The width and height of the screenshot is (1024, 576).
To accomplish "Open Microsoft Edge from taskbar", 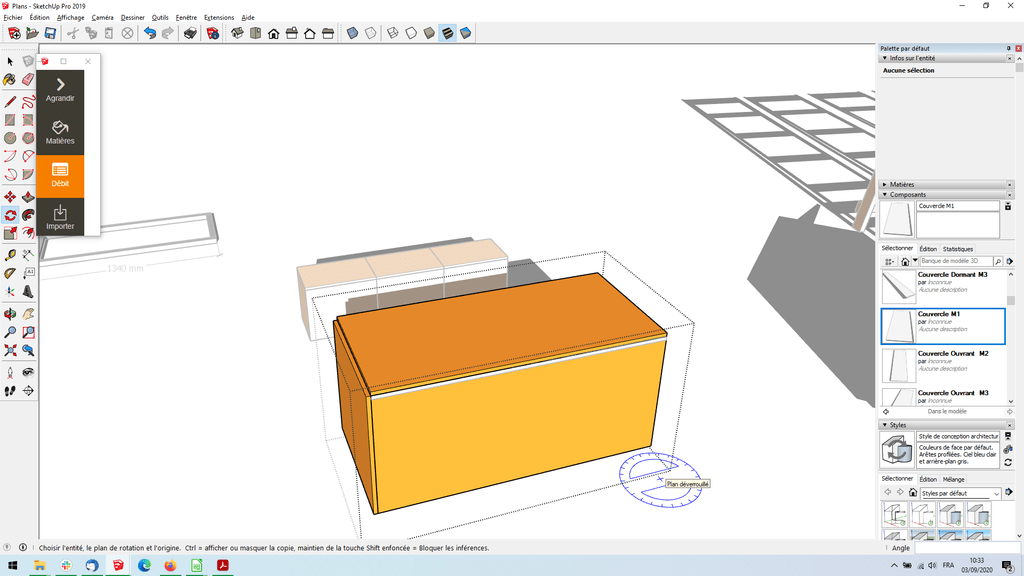I will click(144, 566).
